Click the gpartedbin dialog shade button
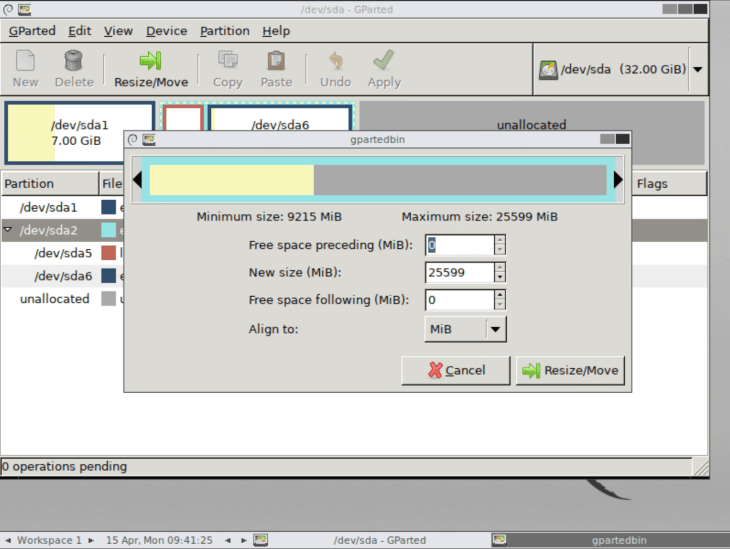 607,139
